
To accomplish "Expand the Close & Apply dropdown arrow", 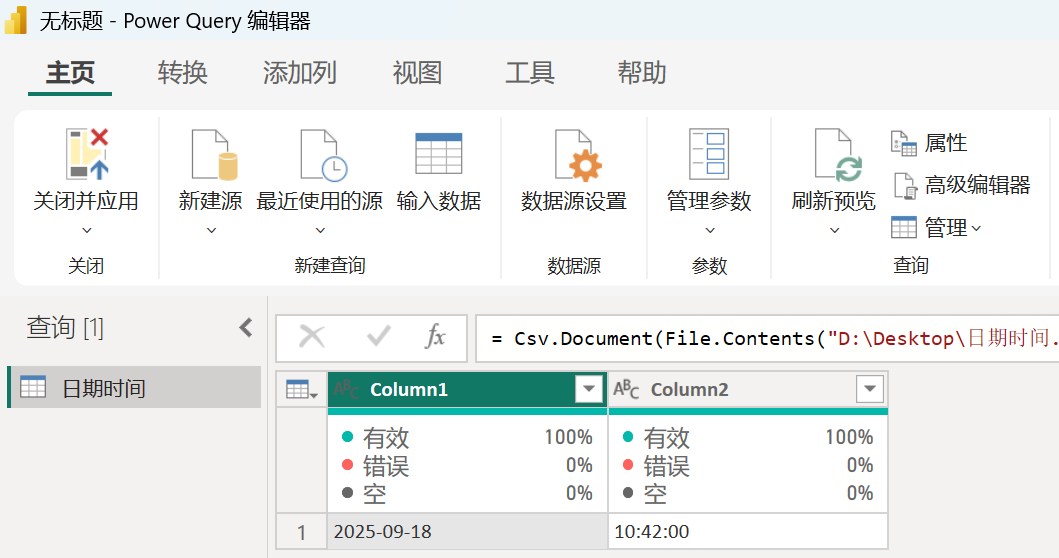I will [86, 230].
